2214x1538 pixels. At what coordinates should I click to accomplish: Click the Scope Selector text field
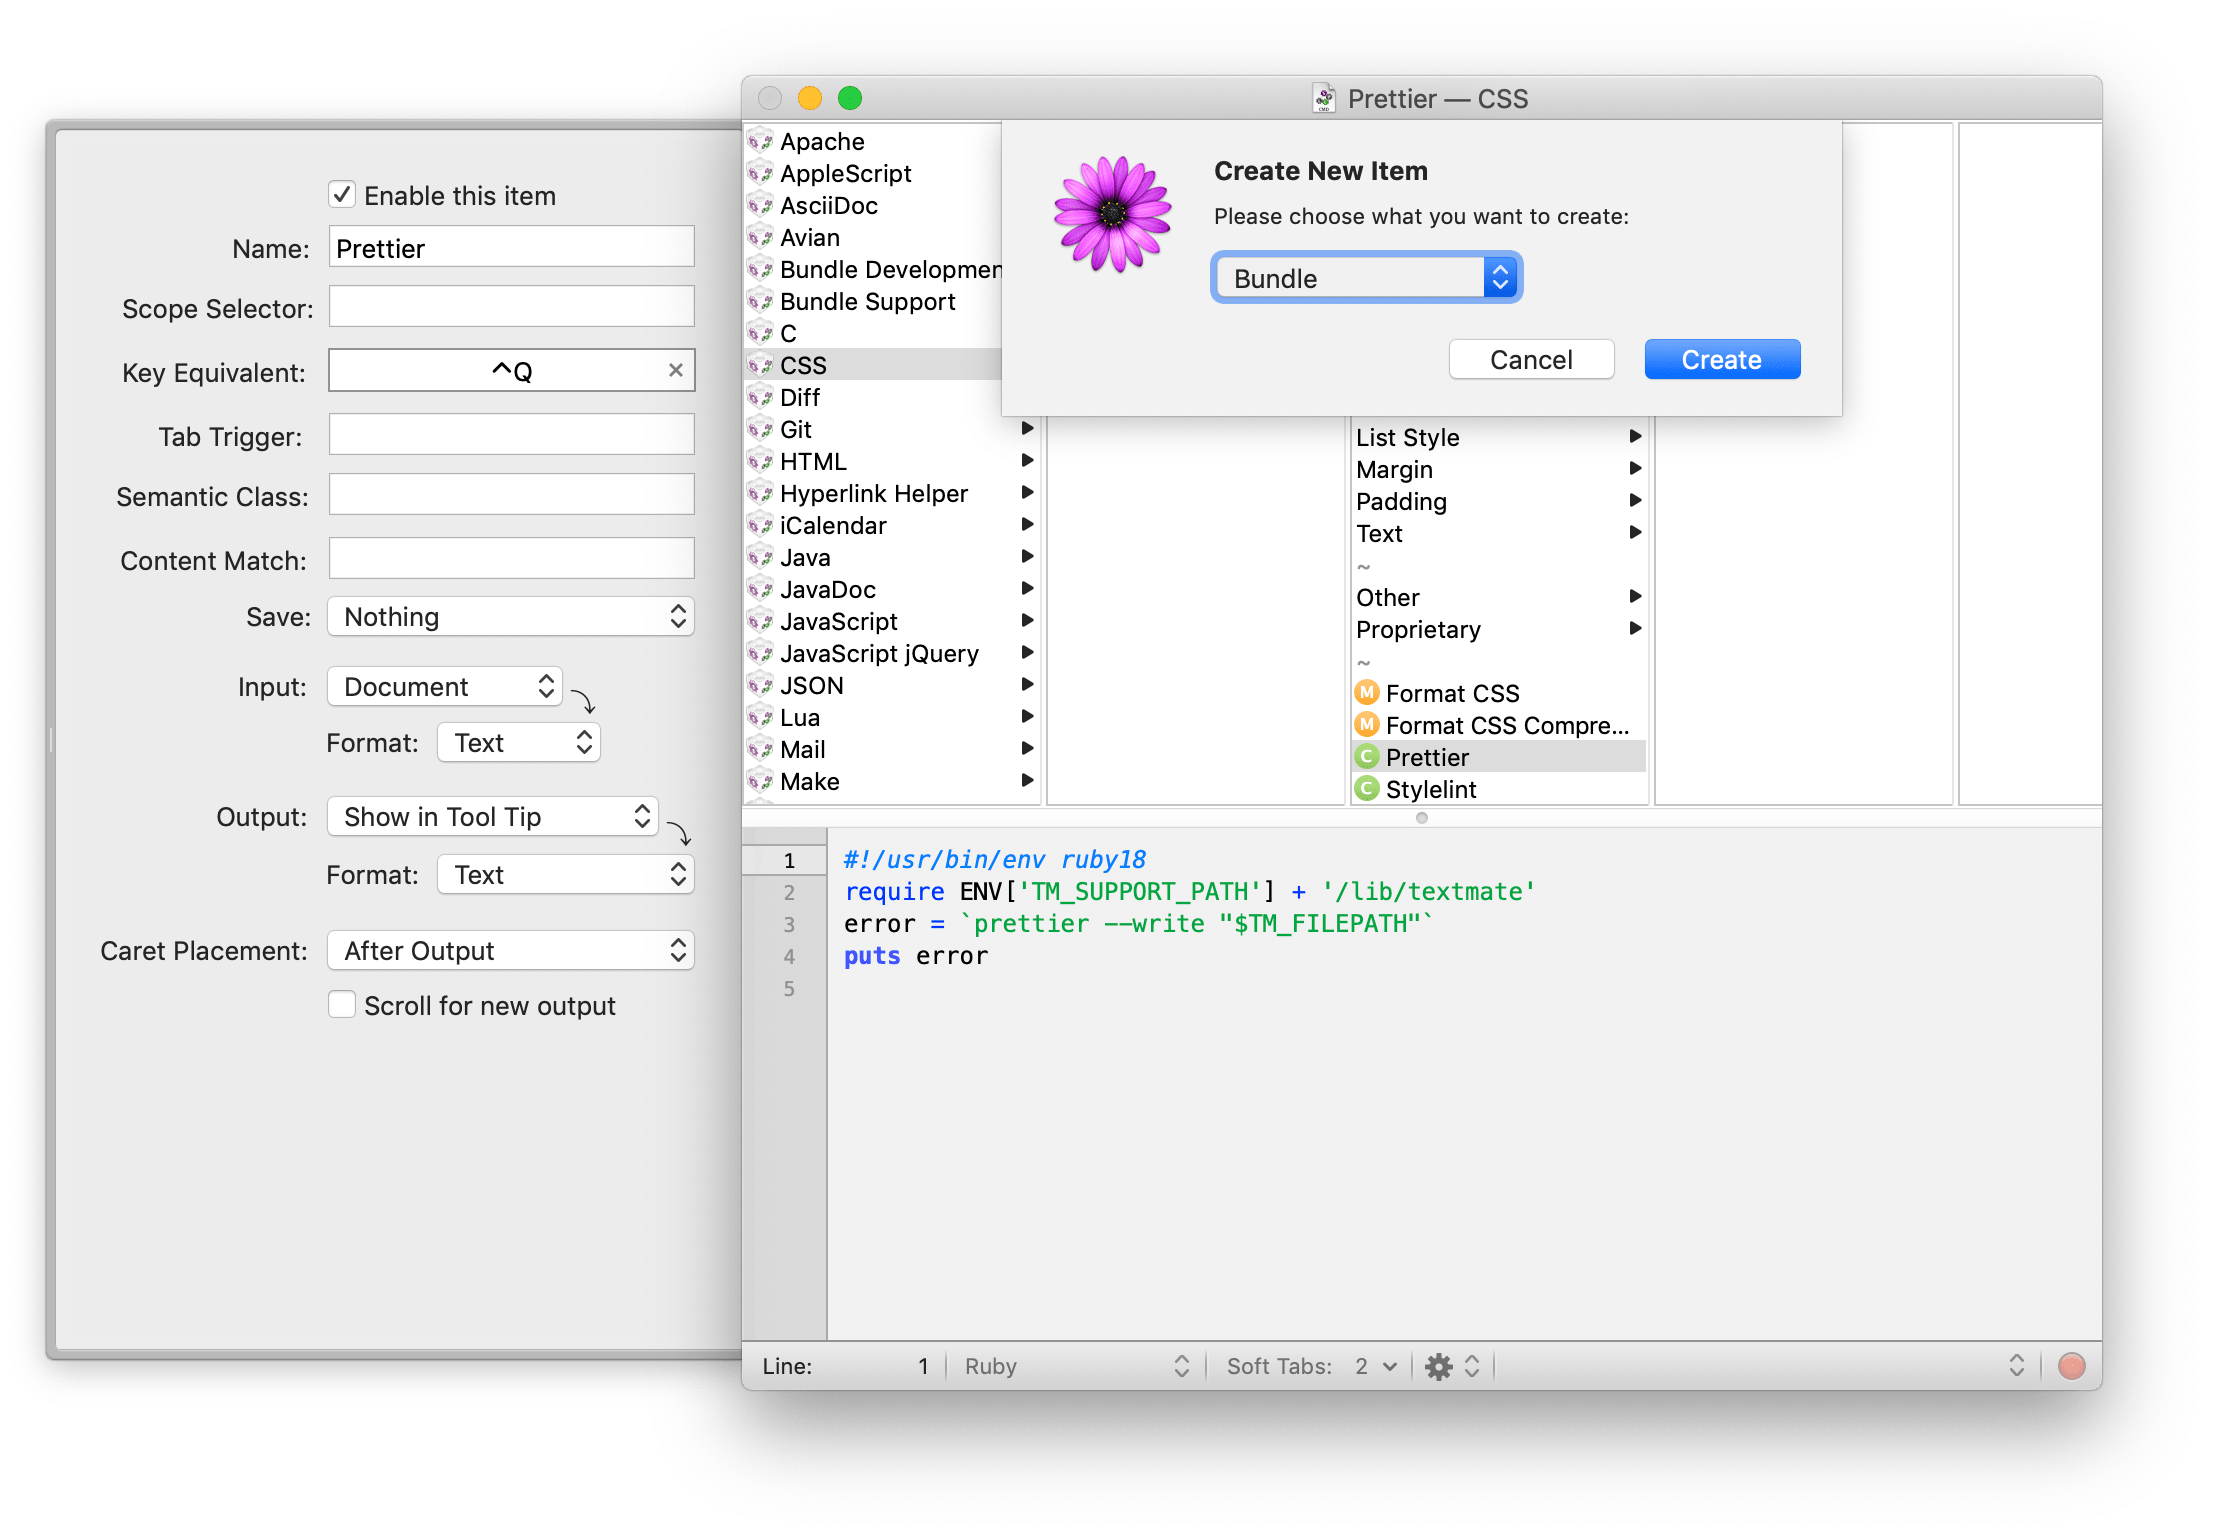coord(511,307)
